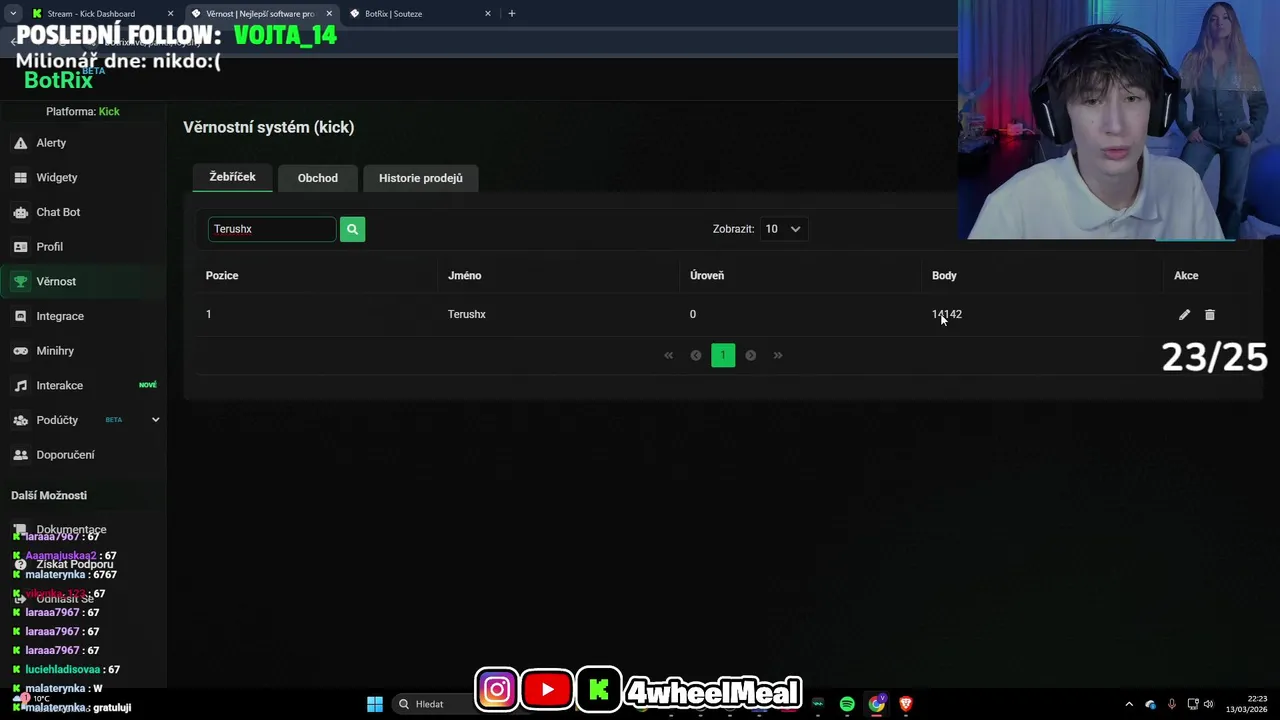
Task: Open the Alerty sidebar section
Action: [x=51, y=143]
